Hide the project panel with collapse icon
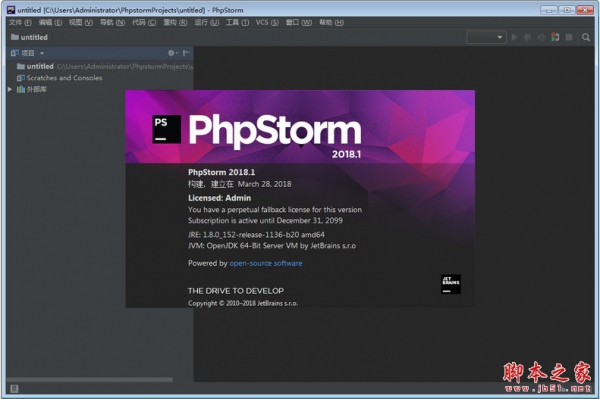This screenshot has width=600, height=399. pos(186,53)
